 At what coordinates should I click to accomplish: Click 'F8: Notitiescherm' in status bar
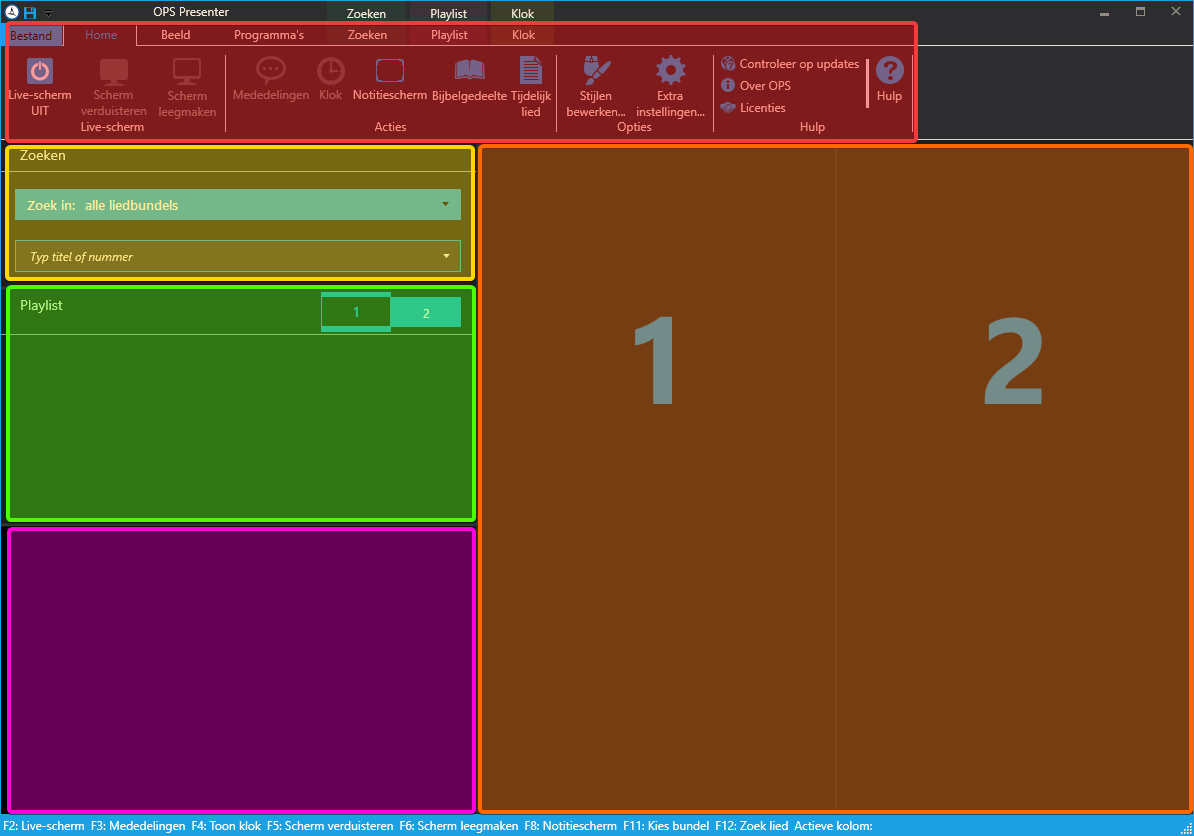[x=570, y=826]
